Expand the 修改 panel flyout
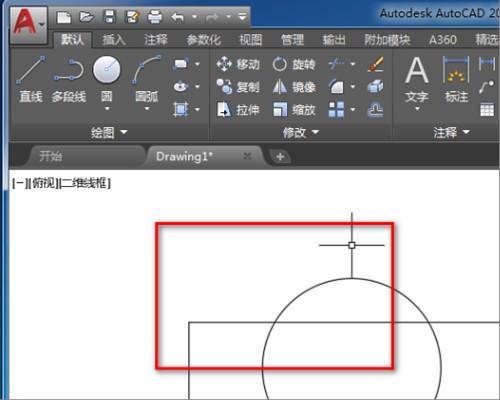The height and width of the screenshot is (400, 500). point(301,132)
